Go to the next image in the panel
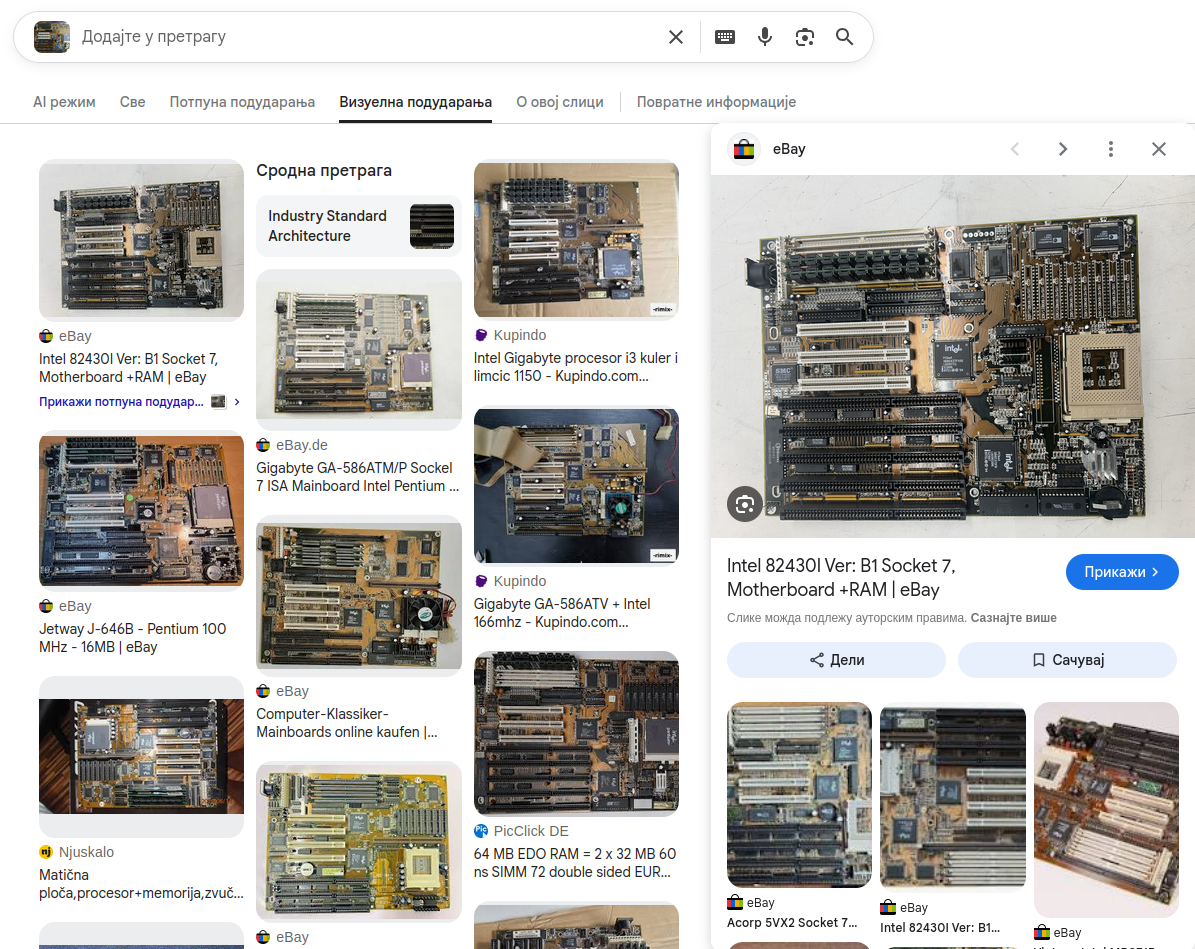The image size is (1195, 949). [1062, 149]
